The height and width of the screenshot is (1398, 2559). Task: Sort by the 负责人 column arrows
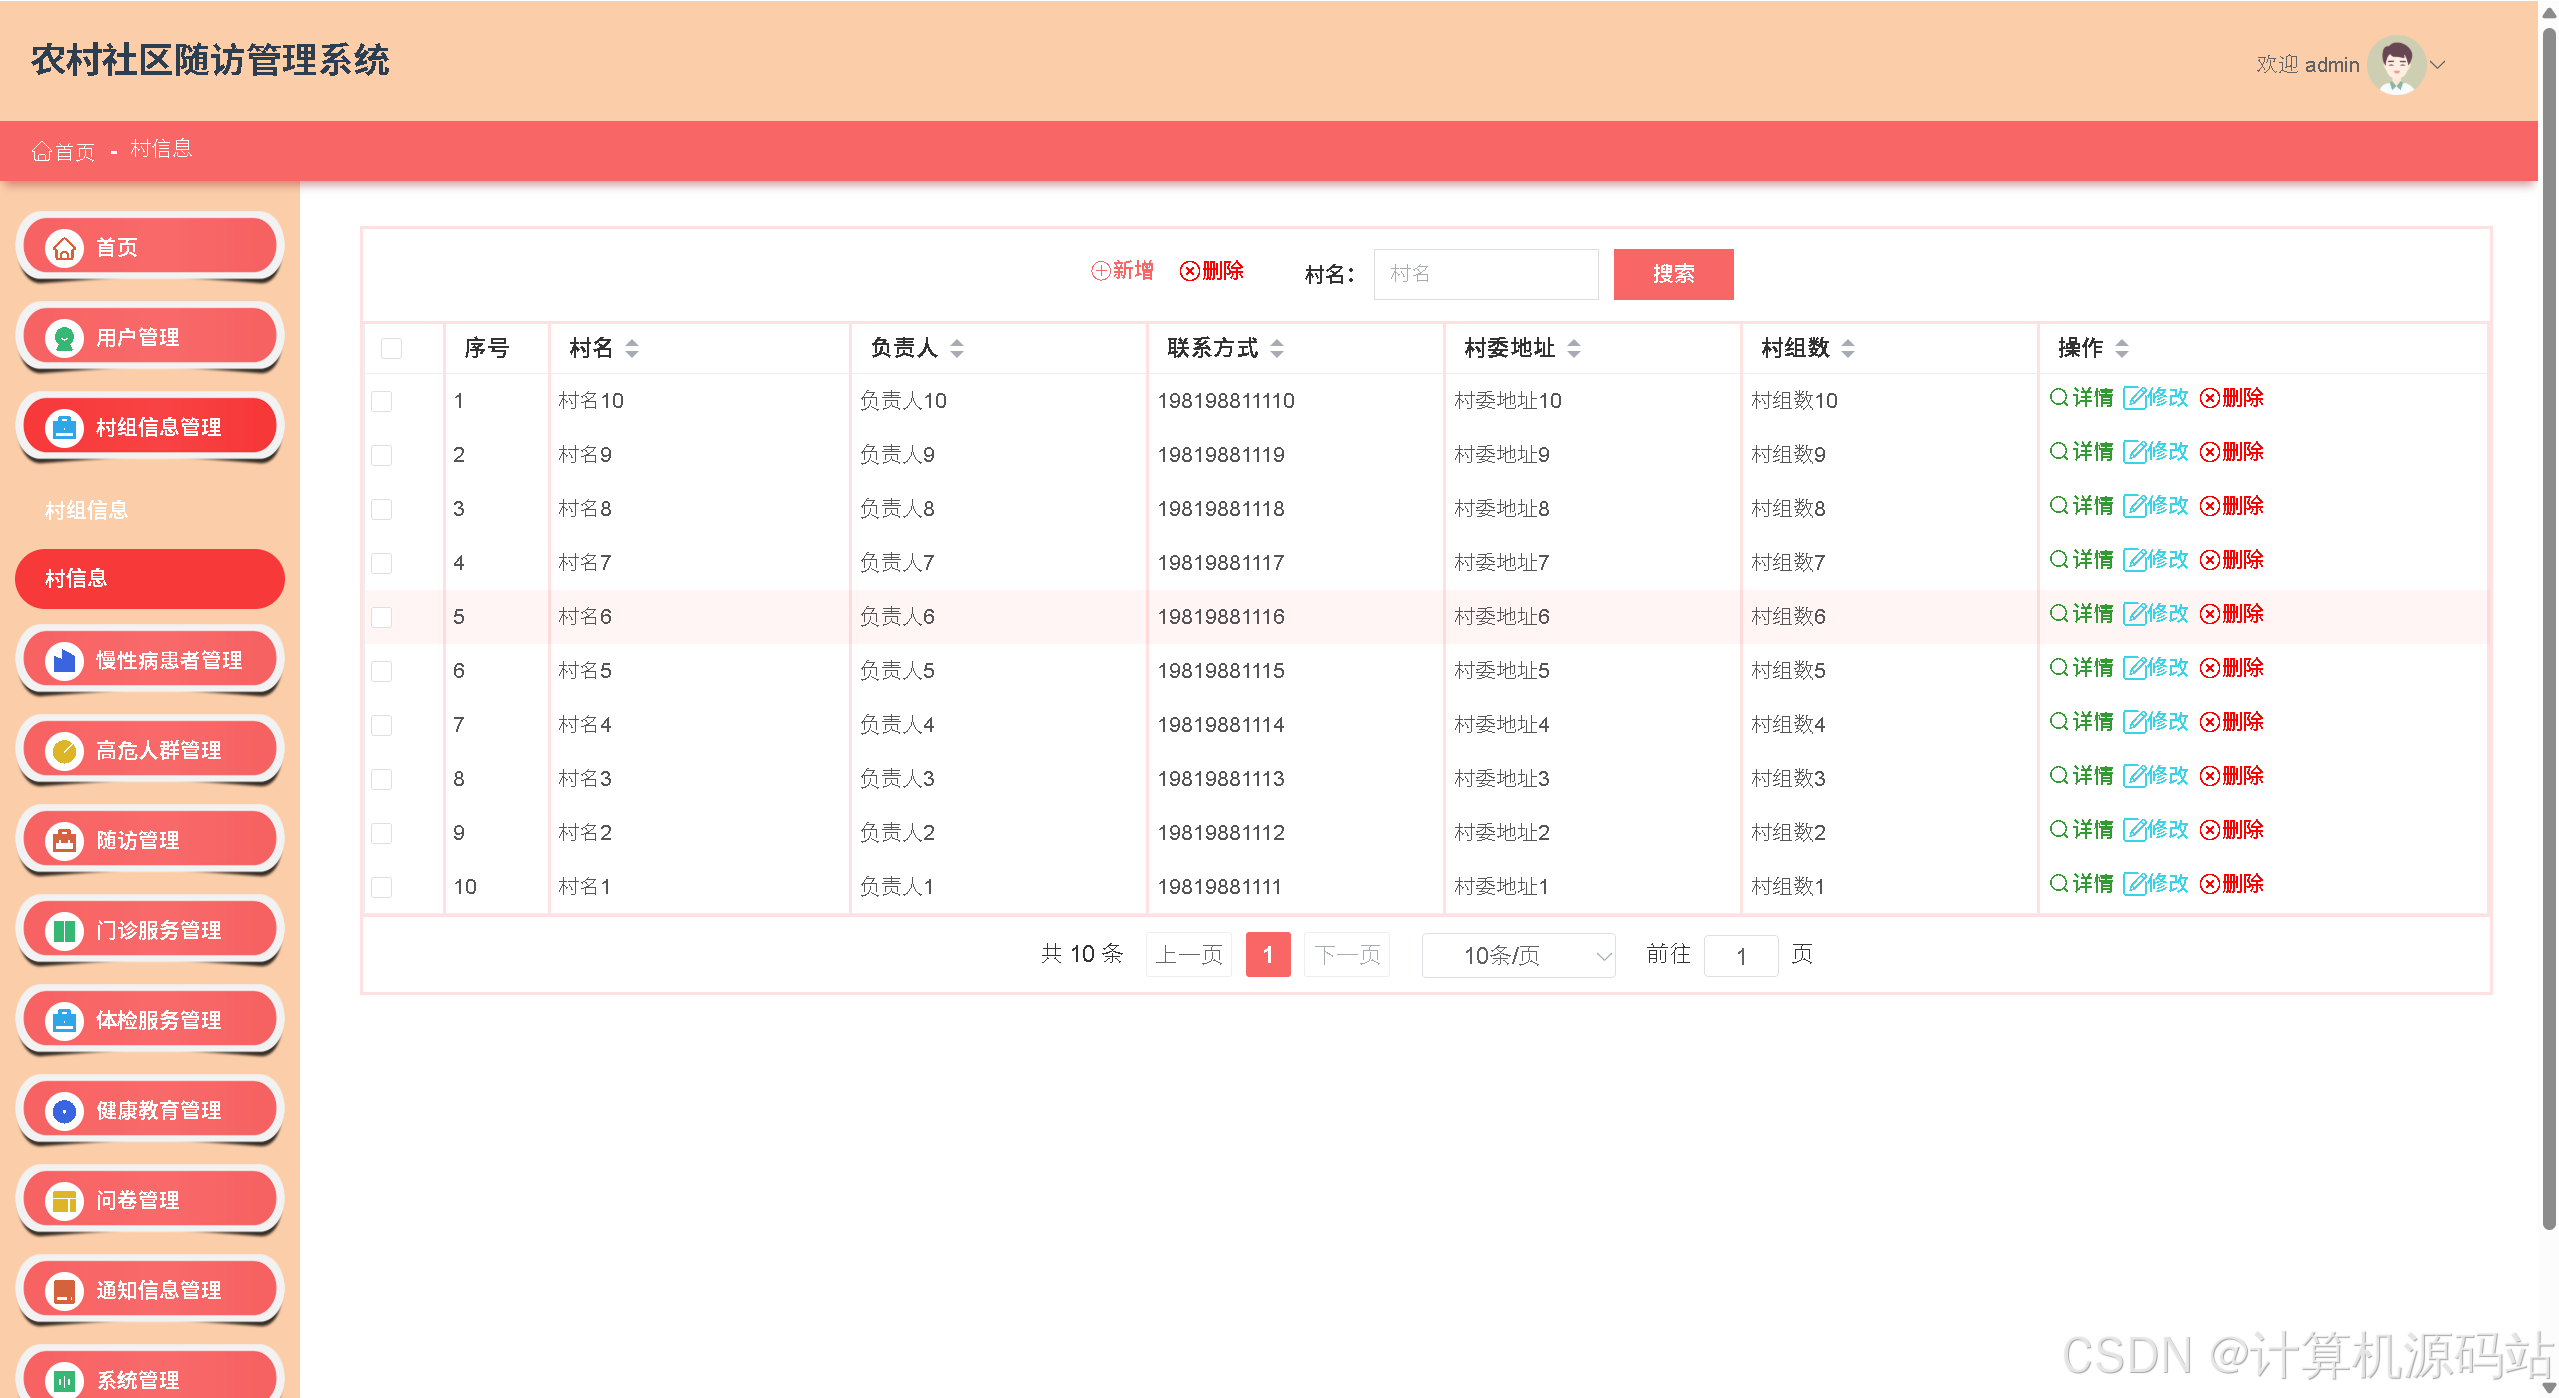tap(957, 348)
